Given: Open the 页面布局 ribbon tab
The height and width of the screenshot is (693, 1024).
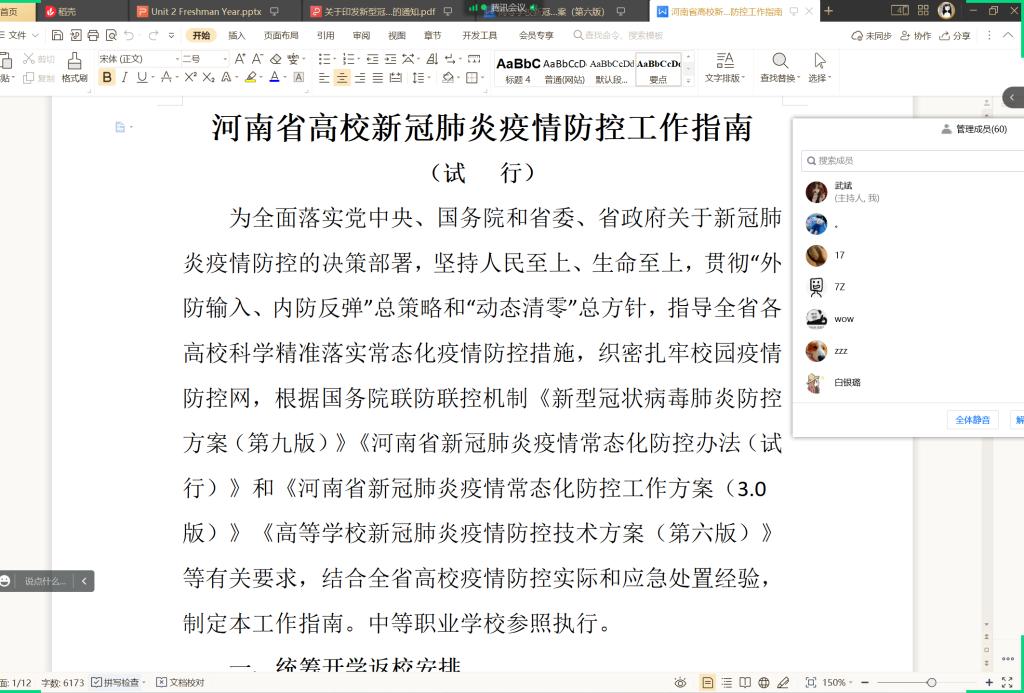Looking at the screenshot, I should point(281,35).
